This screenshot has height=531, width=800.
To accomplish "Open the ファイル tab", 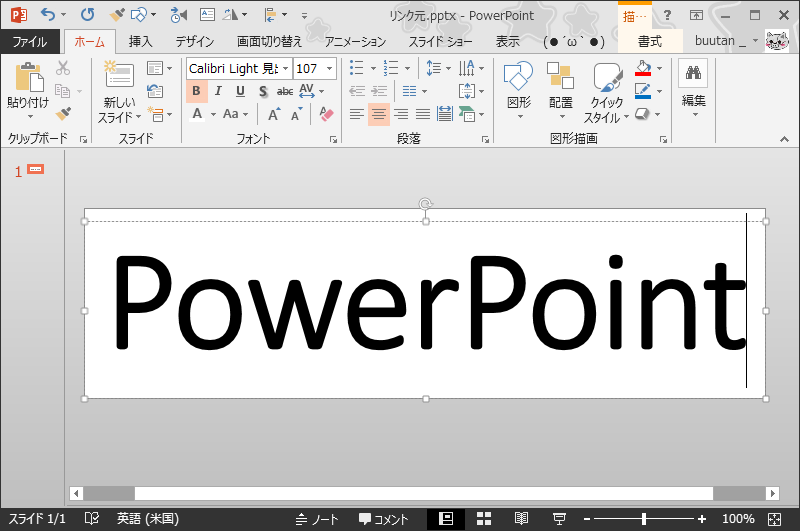I will click(x=30, y=41).
